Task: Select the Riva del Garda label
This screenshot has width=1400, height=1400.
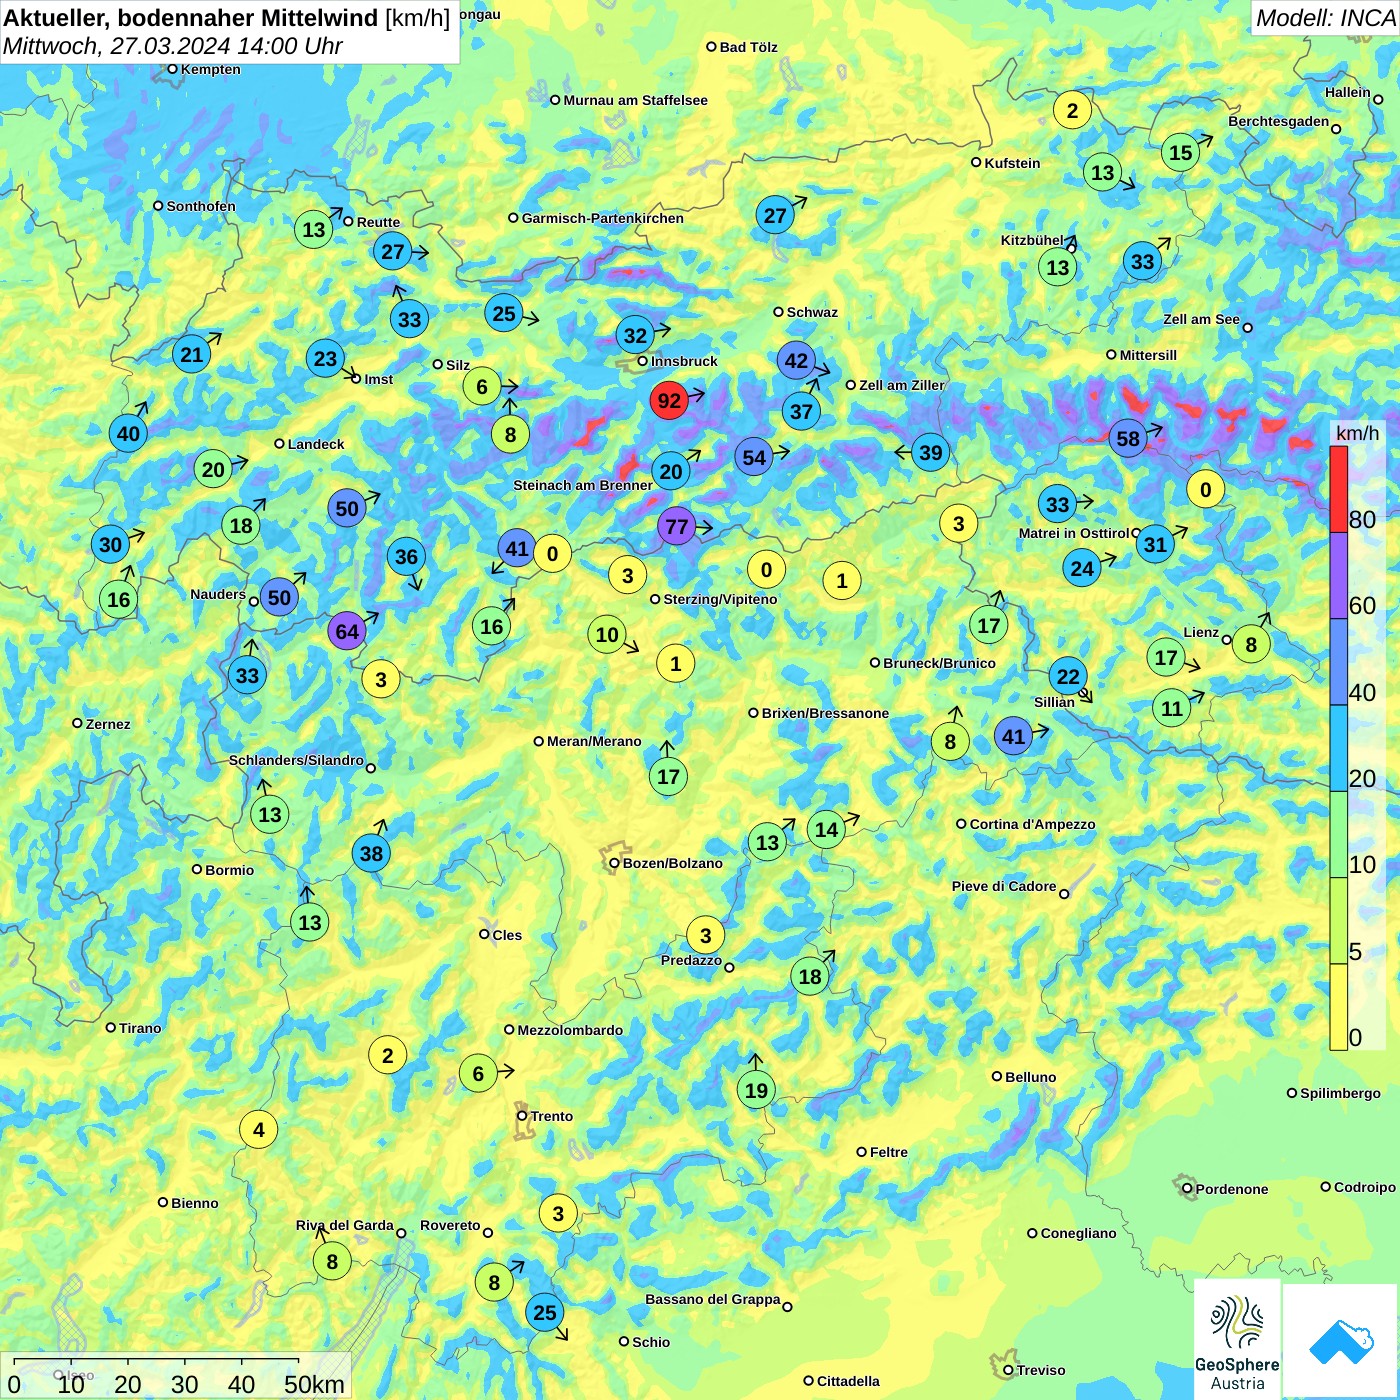Action: 344,1225
